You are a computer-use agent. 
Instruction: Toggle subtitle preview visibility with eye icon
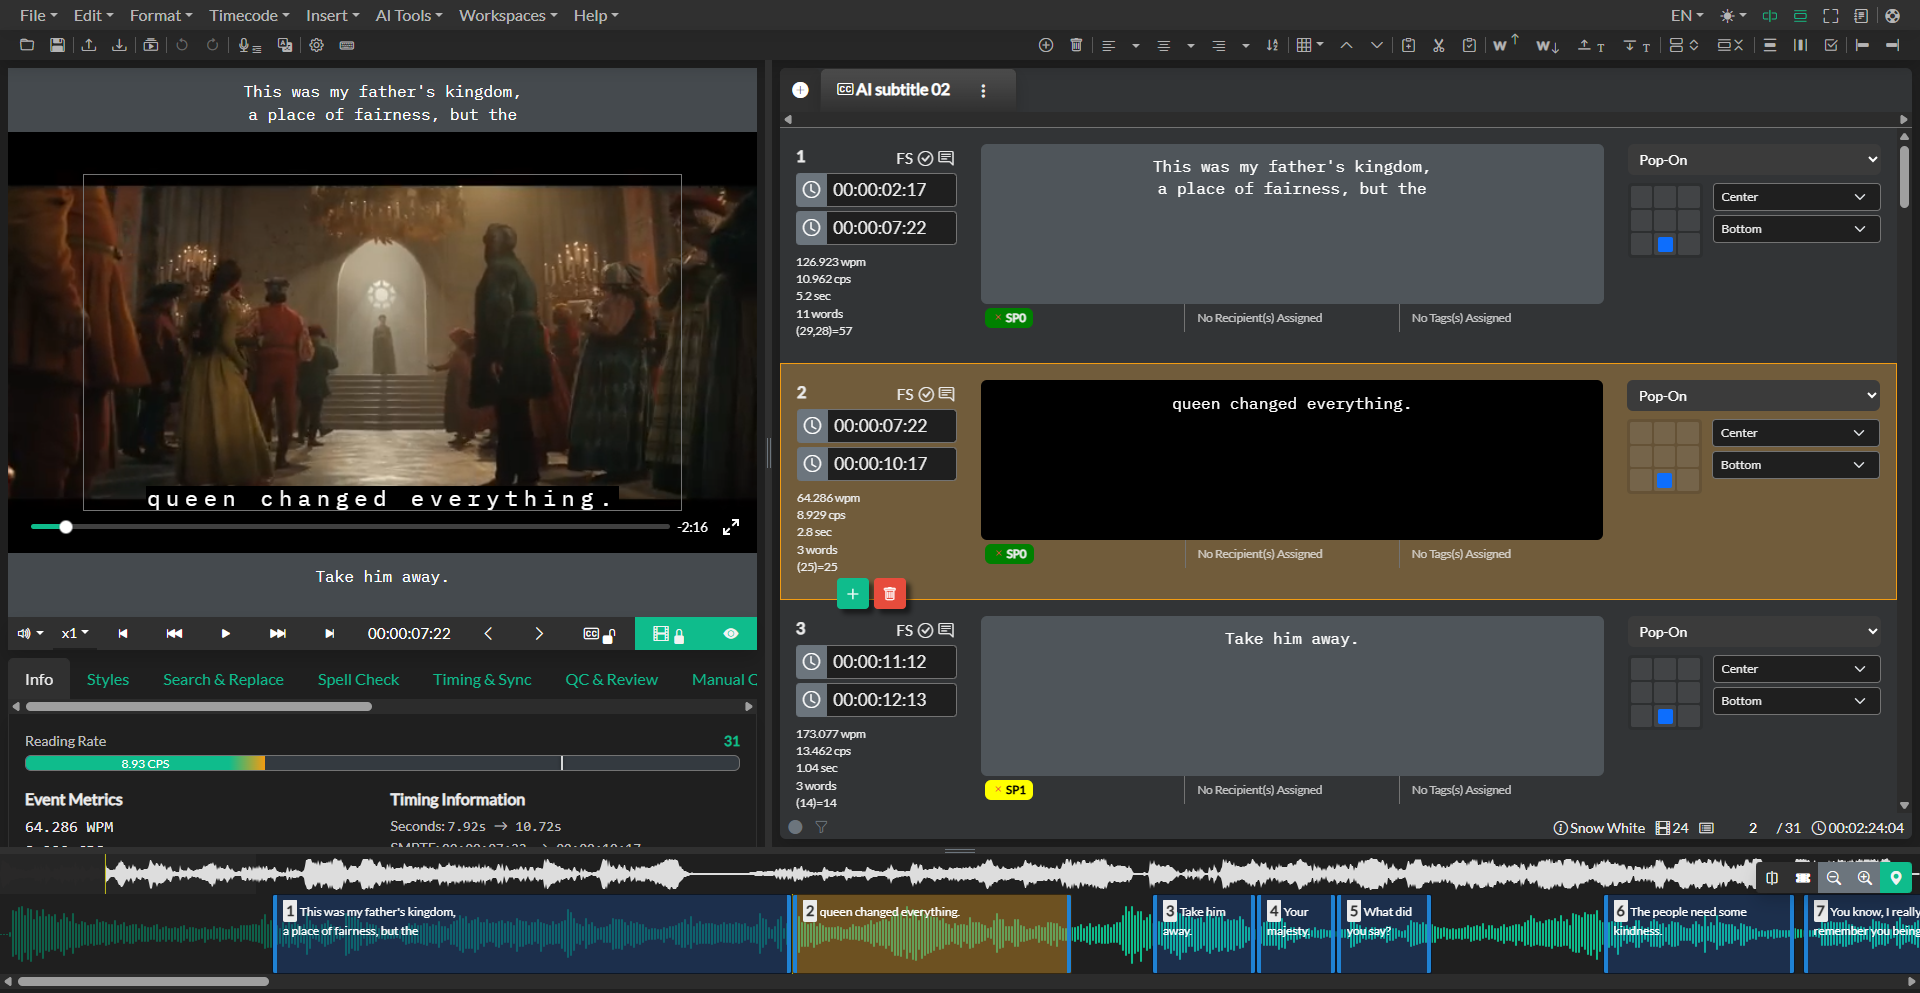tap(730, 633)
